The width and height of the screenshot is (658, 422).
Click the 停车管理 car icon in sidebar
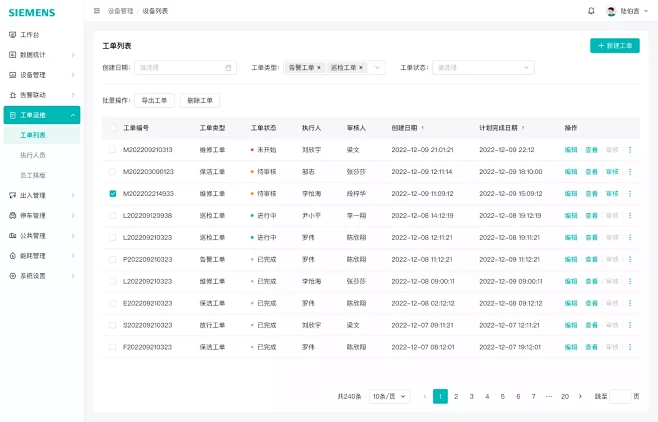13,216
